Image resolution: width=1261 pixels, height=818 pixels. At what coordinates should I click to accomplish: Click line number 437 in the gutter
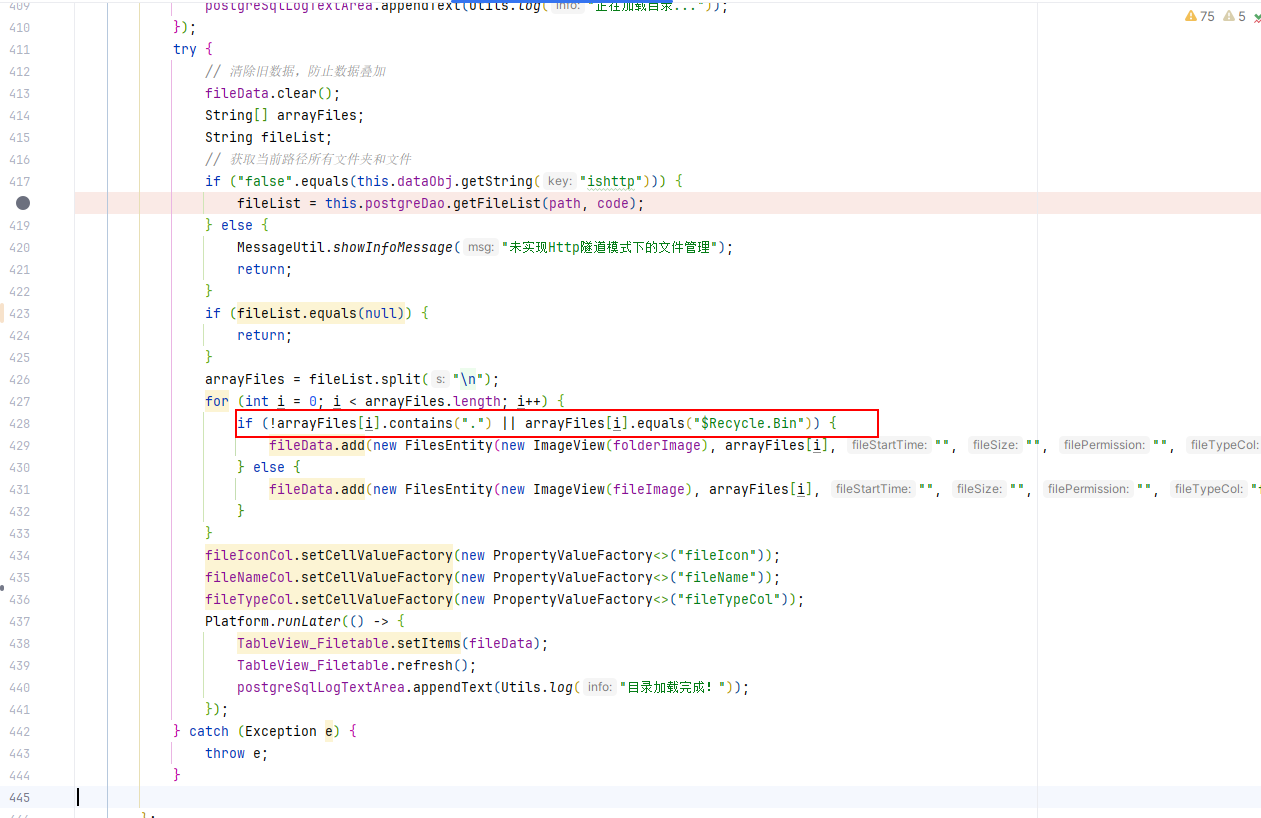19,621
